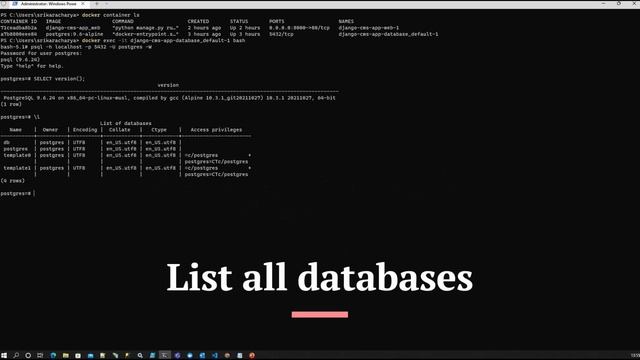Open Visual Studio Code from the taskbar
This screenshot has height=360, width=640.
(215, 356)
